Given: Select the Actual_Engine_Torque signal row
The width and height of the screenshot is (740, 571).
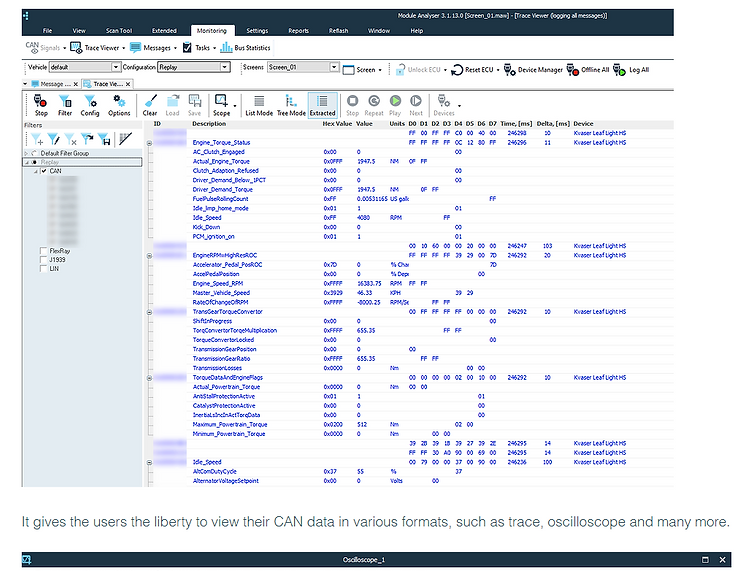Looking at the screenshot, I should (x=410, y=161).
